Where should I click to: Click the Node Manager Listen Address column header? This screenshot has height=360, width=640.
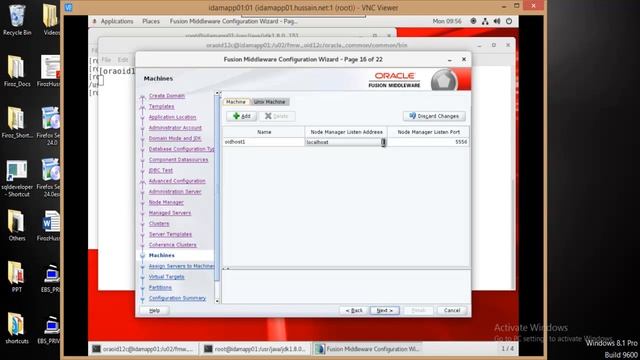click(x=346, y=132)
